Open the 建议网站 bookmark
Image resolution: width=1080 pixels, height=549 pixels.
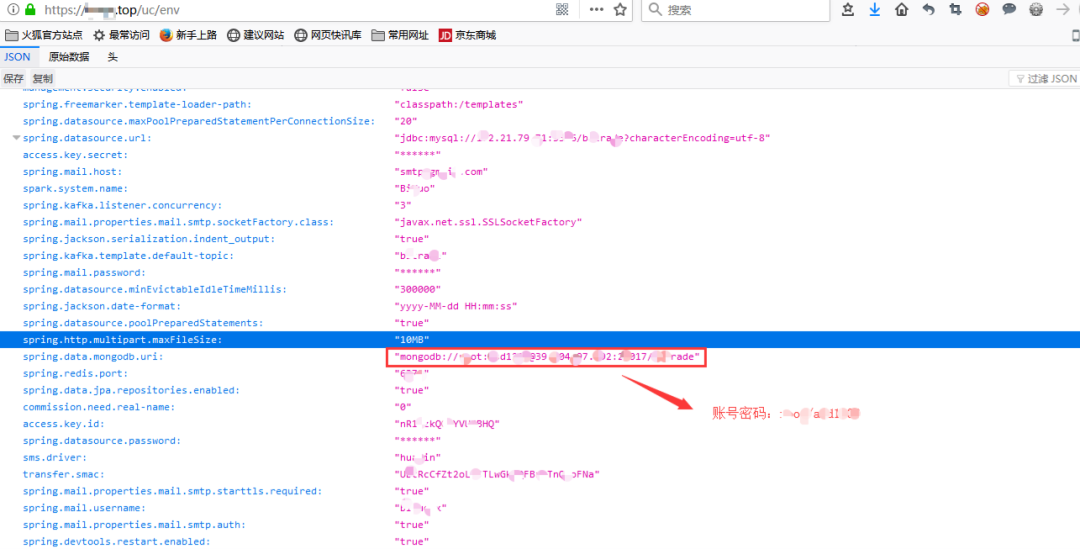(256, 35)
